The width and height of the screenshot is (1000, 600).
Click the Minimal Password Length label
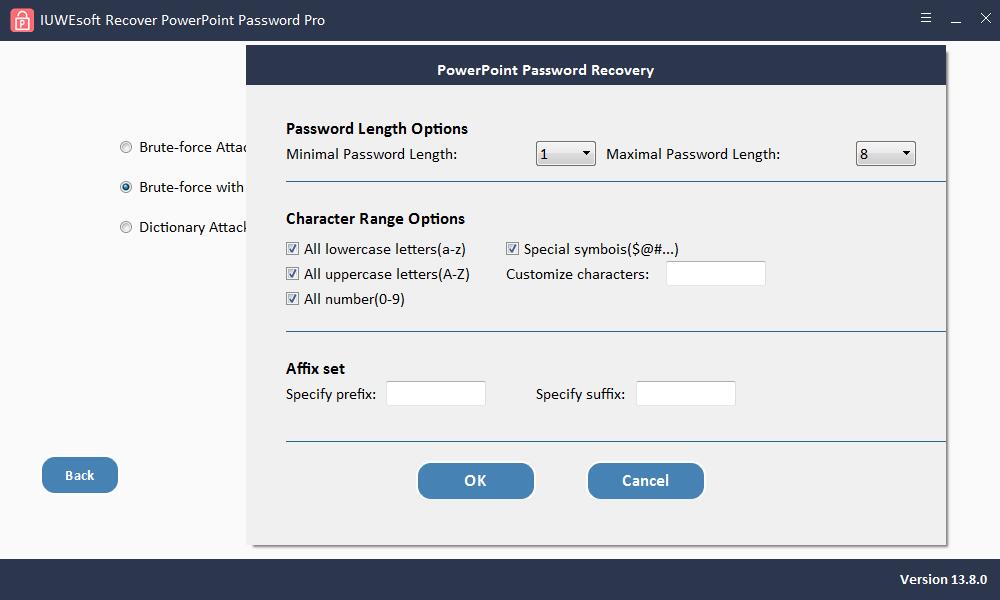pos(372,154)
